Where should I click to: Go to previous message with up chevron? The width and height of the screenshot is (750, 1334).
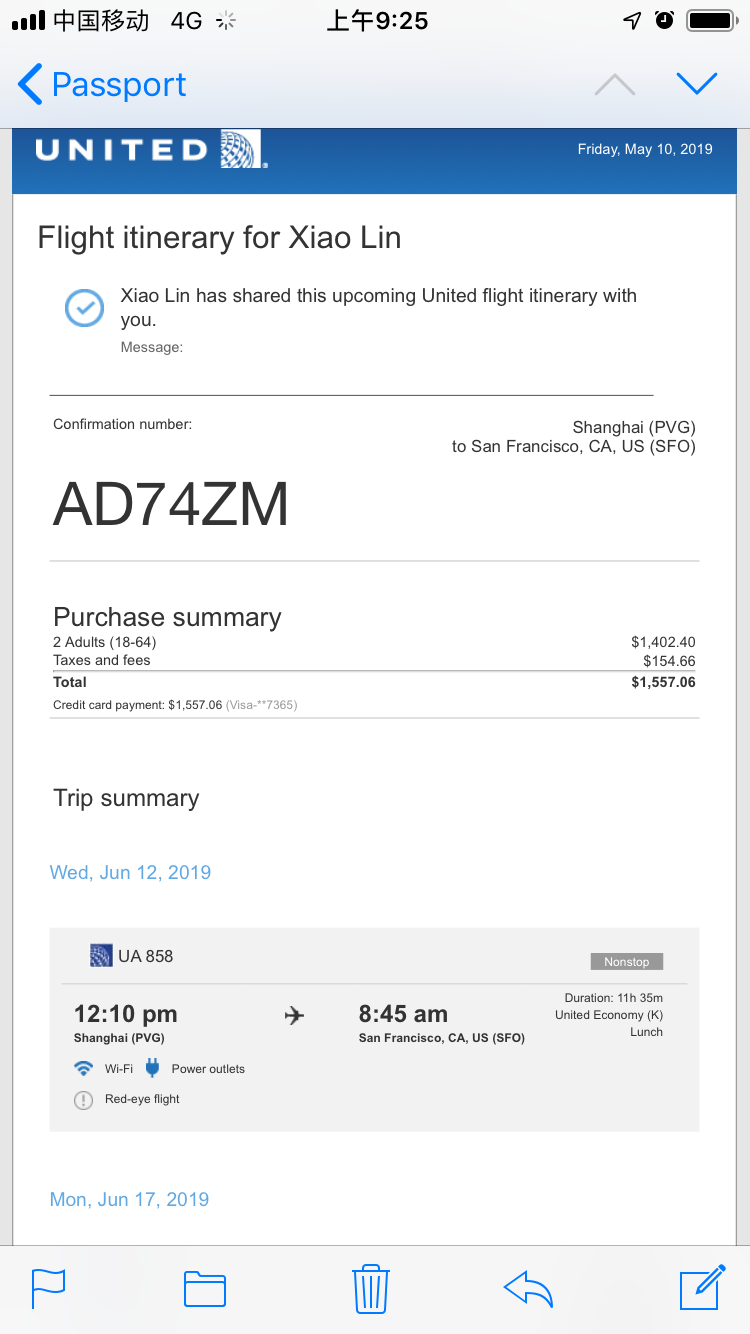click(614, 85)
